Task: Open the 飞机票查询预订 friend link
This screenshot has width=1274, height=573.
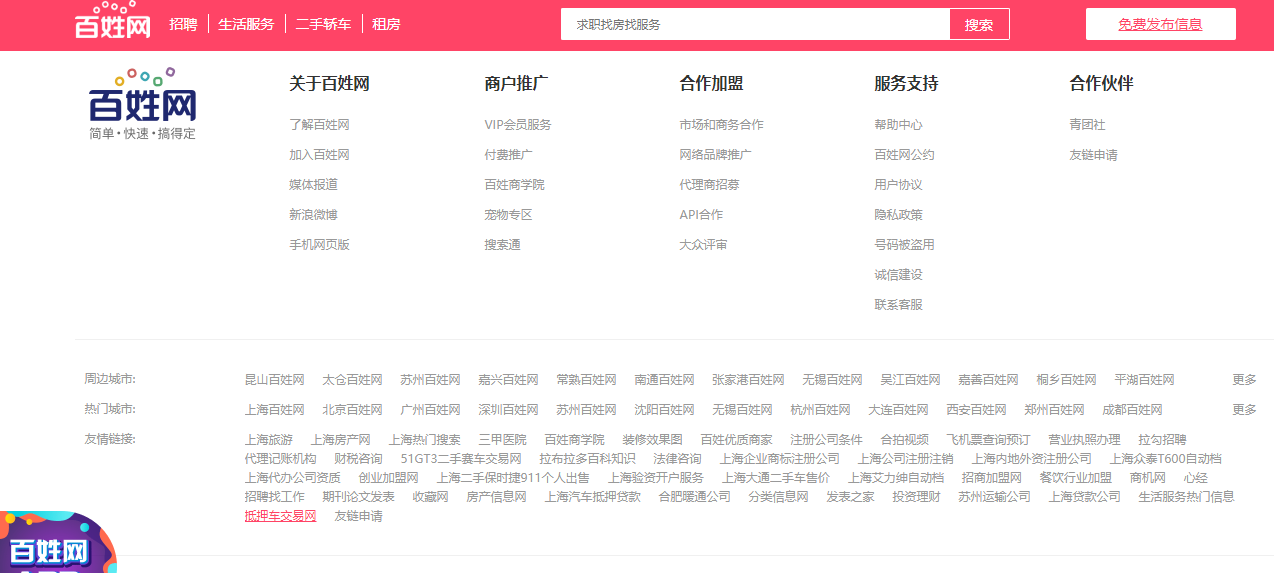Action: click(988, 440)
